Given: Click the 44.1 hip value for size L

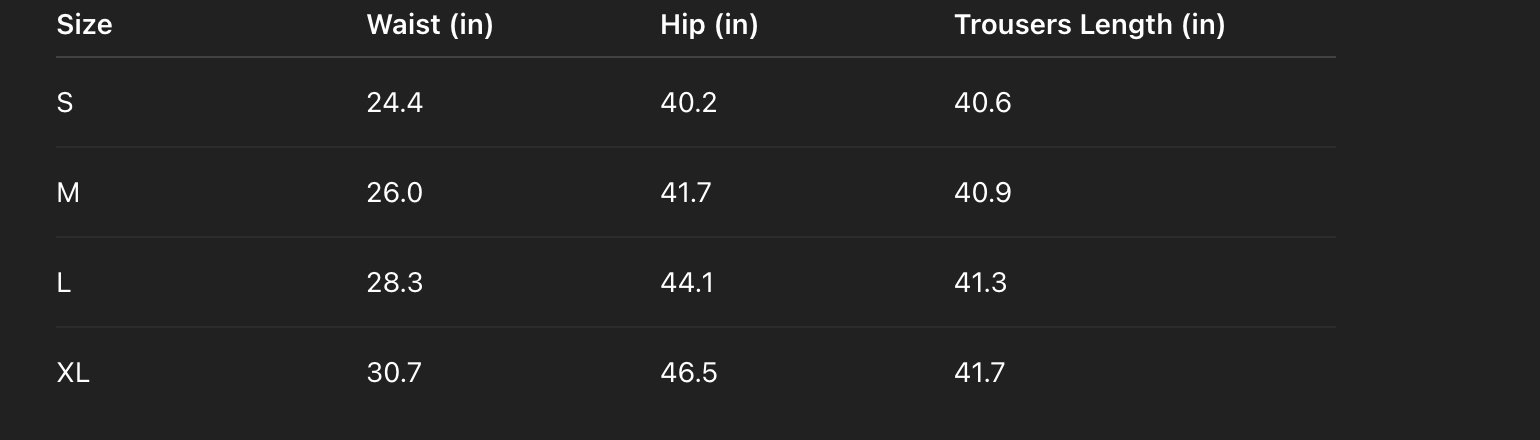Looking at the screenshot, I should 687,283.
